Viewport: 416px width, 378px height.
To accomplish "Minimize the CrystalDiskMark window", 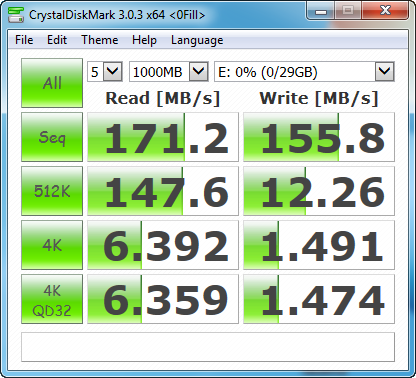I will pos(320,11).
